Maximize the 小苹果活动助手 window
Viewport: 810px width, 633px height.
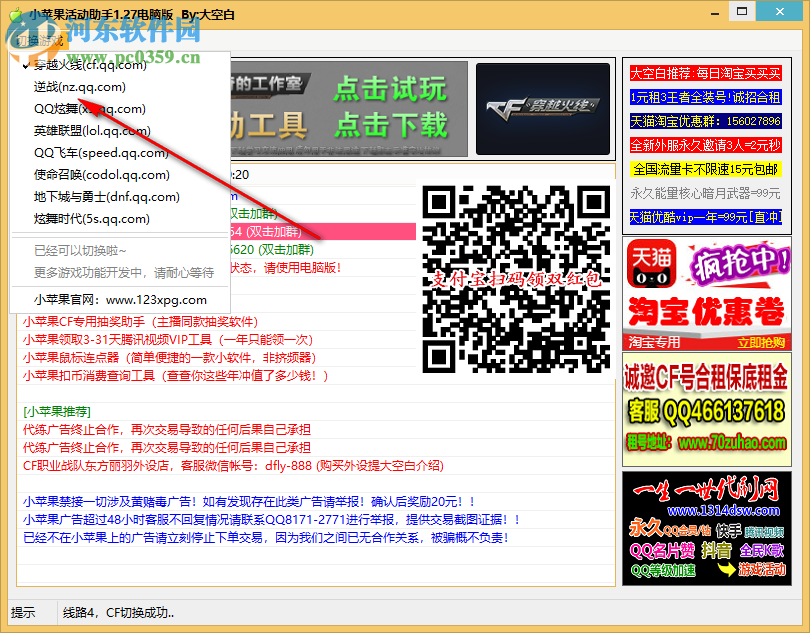(x=742, y=11)
